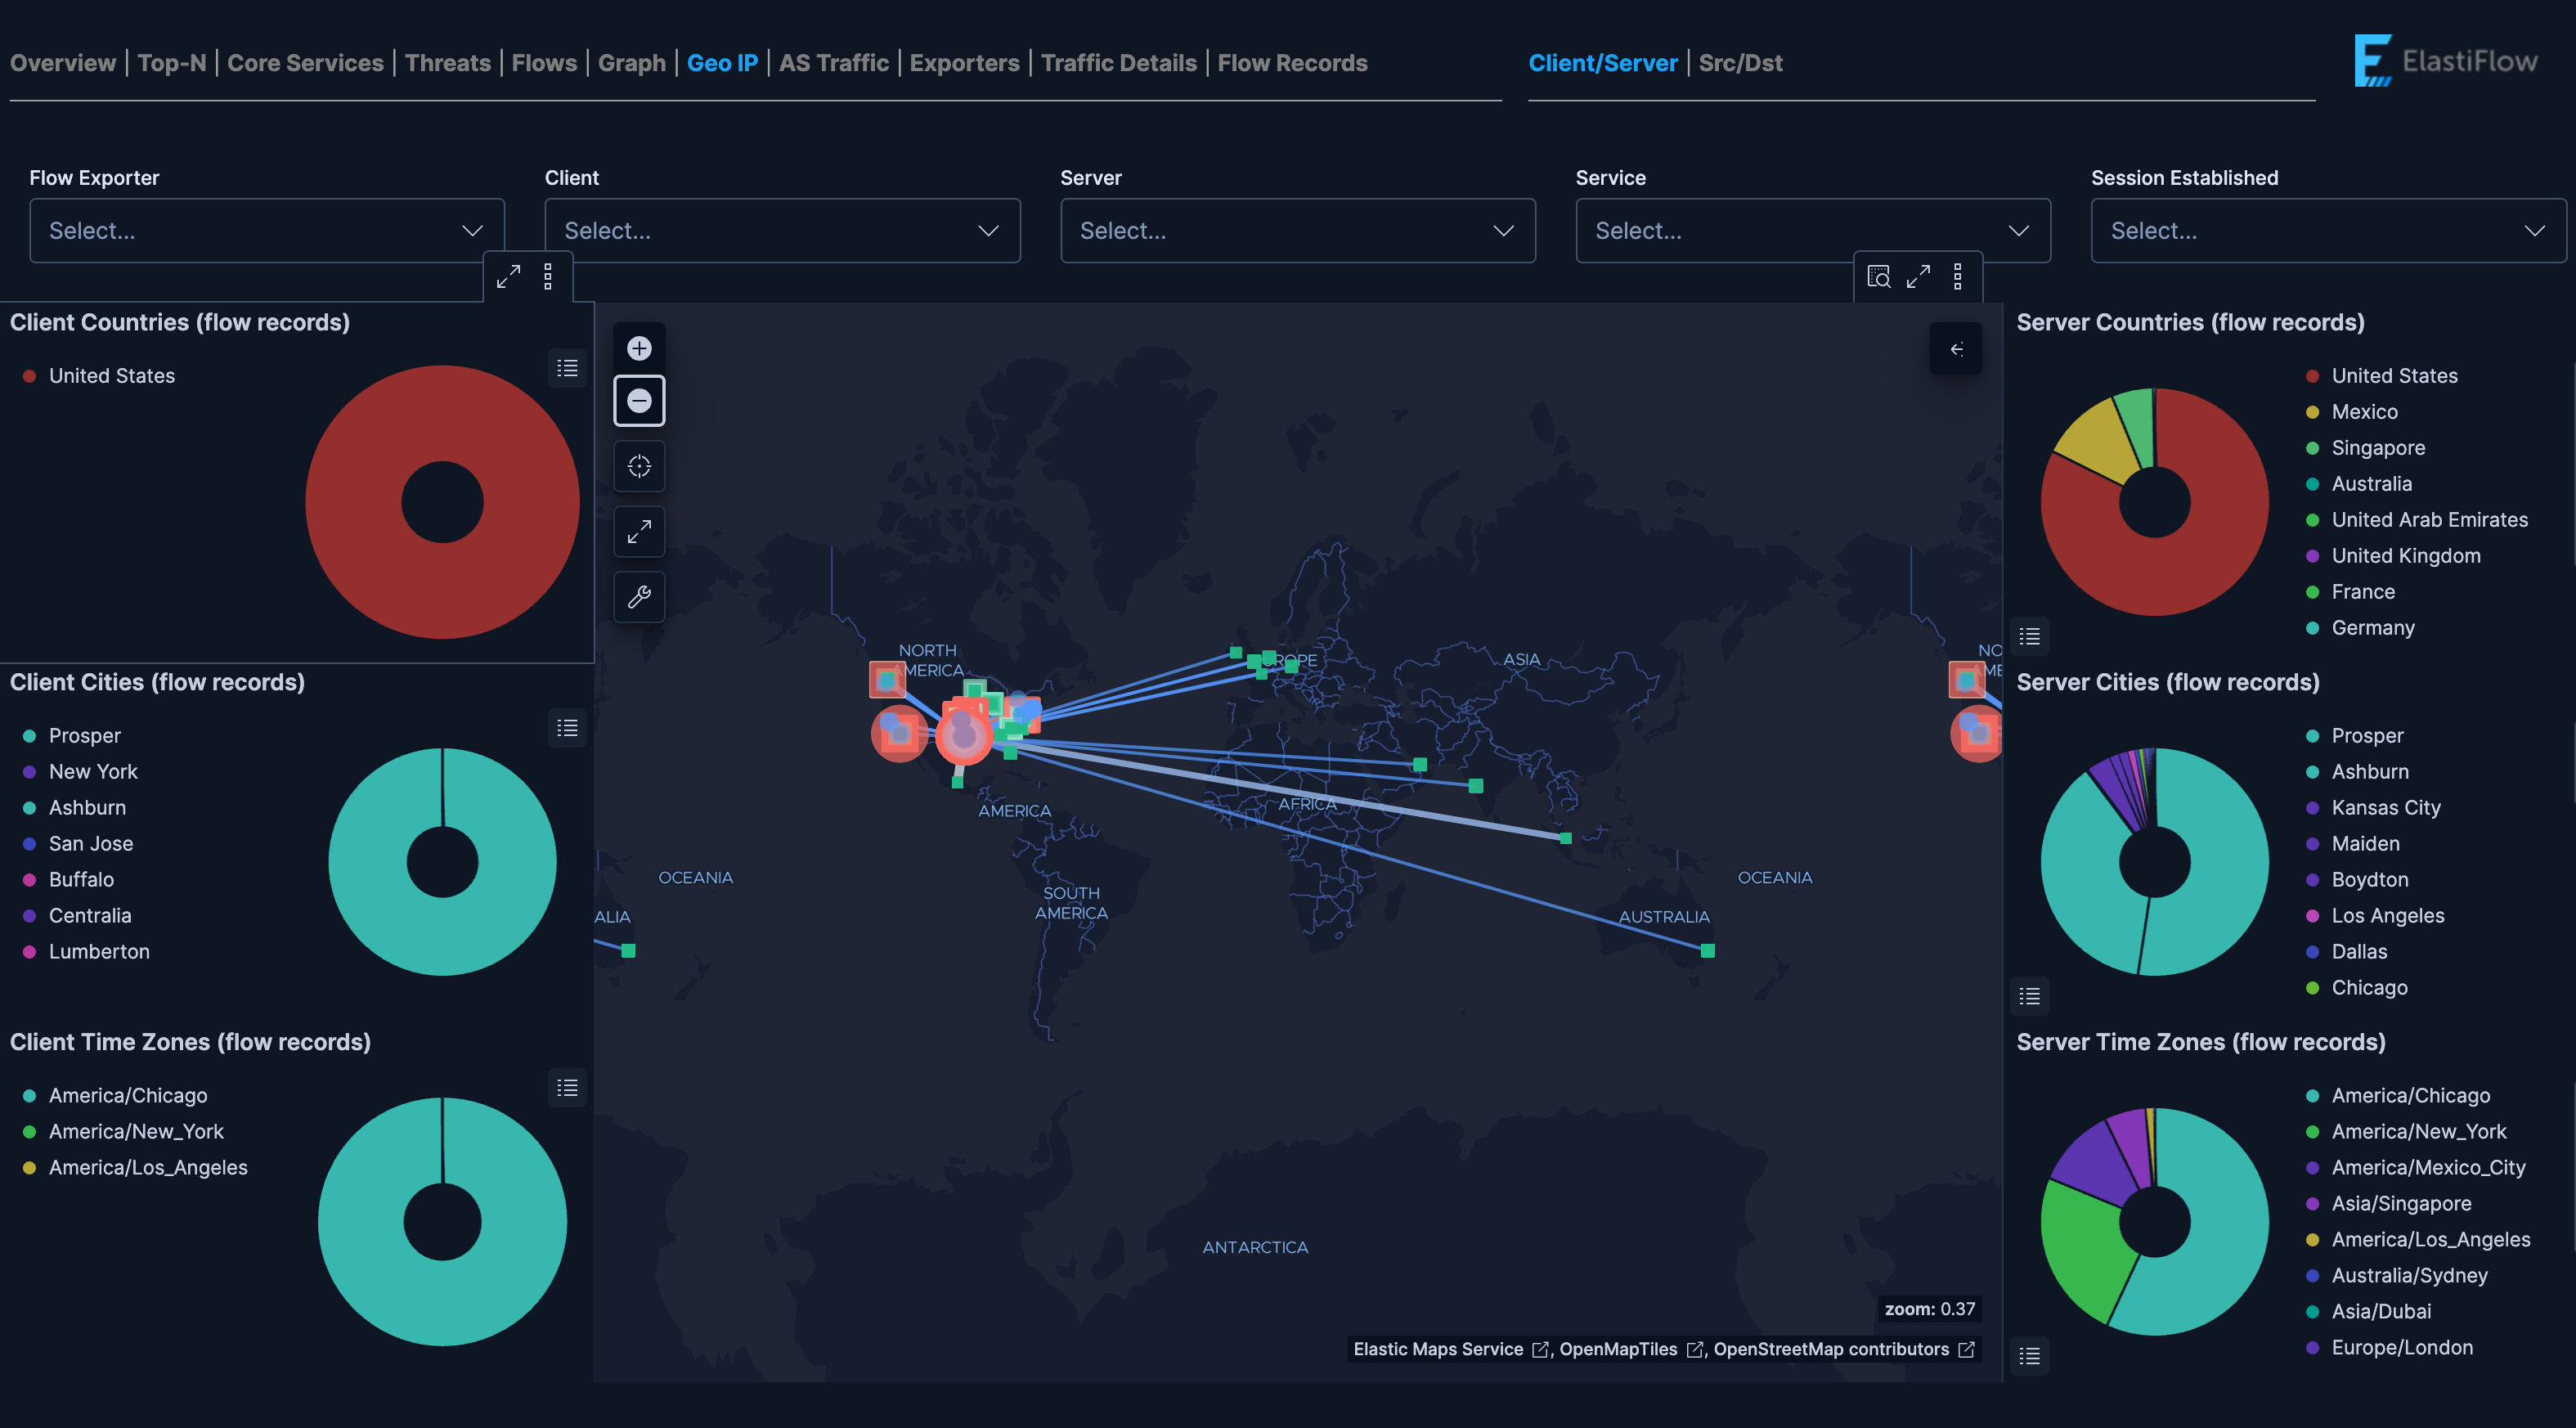Viewport: 2576px width, 1428px height.
Task: Click the crosshair fit-to-data map icon
Action: [x=639, y=466]
